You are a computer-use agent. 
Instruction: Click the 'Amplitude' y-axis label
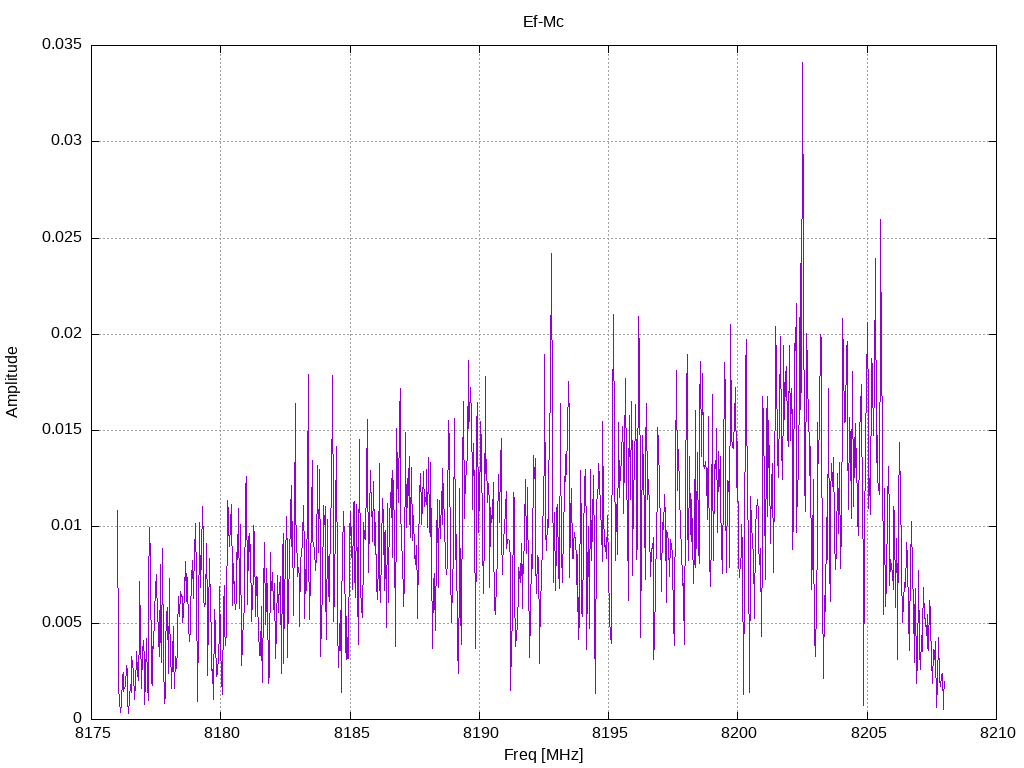(x=12, y=382)
